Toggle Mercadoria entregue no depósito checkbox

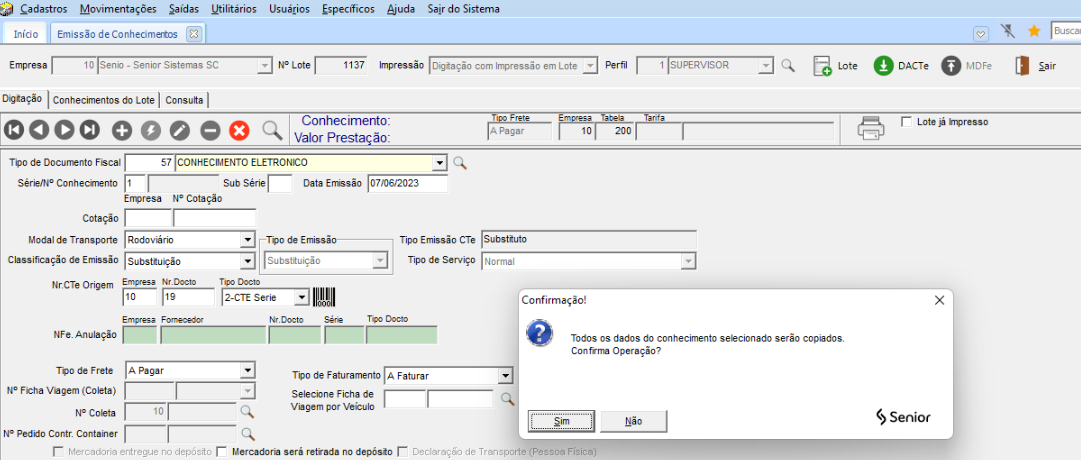pos(59,452)
